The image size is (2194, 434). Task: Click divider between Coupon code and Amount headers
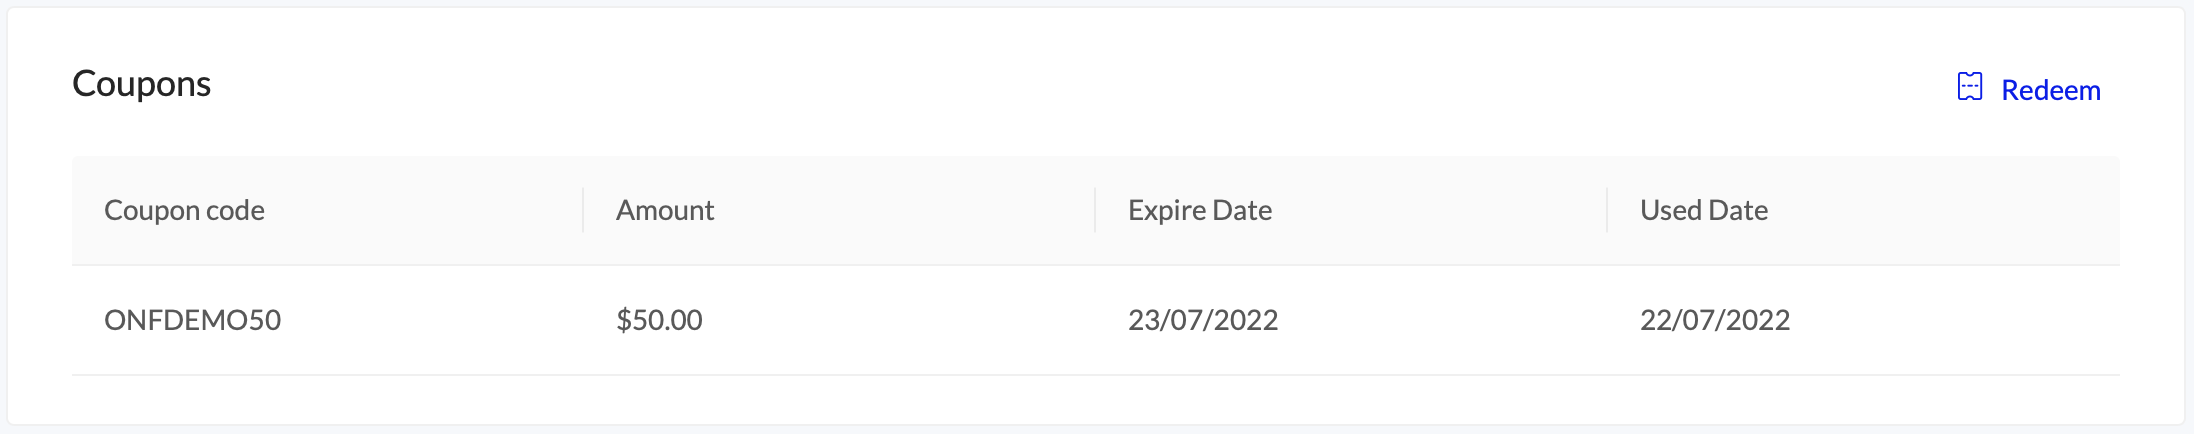(x=583, y=210)
